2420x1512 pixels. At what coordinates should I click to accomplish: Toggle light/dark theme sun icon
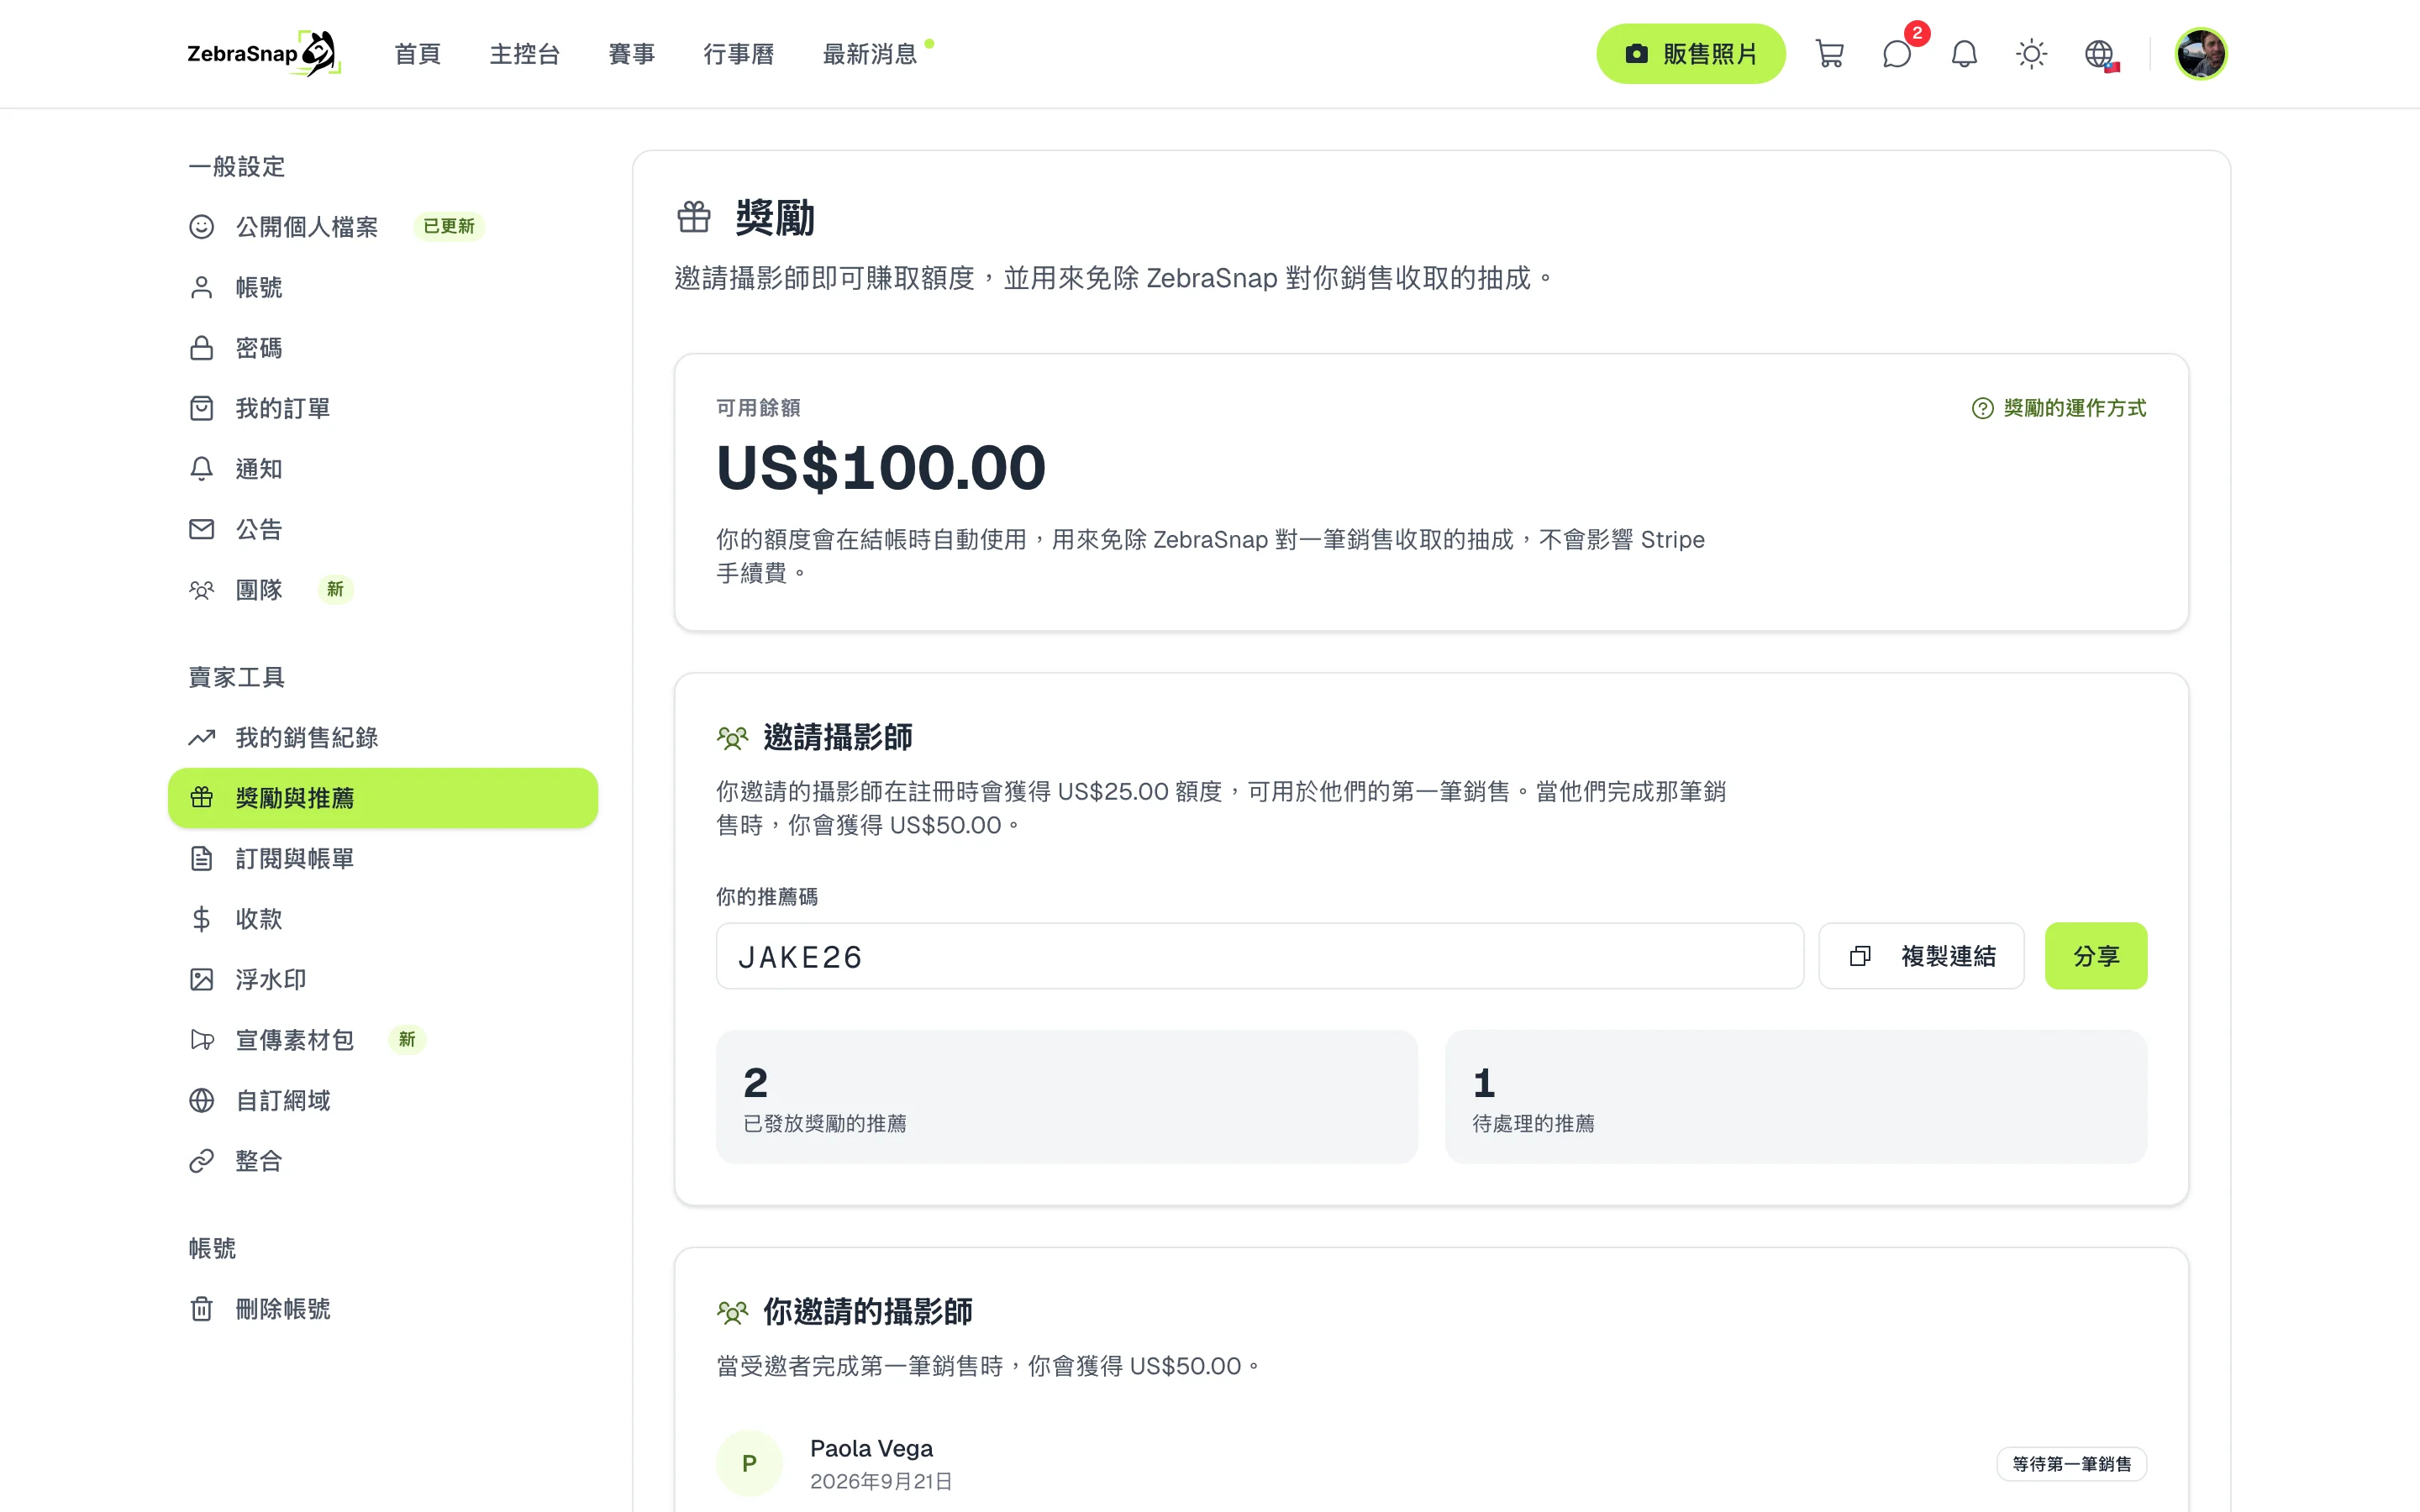(2031, 54)
